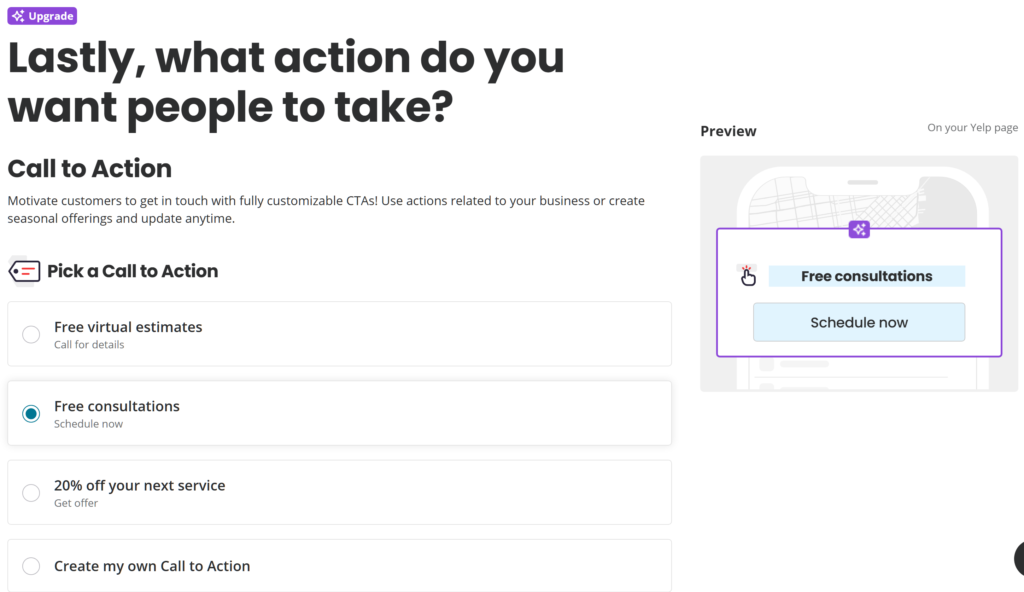The height and width of the screenshot is (592, 1024).
Task: Open the dark circular widget at right edge
Action: (x=1019, y=559)
